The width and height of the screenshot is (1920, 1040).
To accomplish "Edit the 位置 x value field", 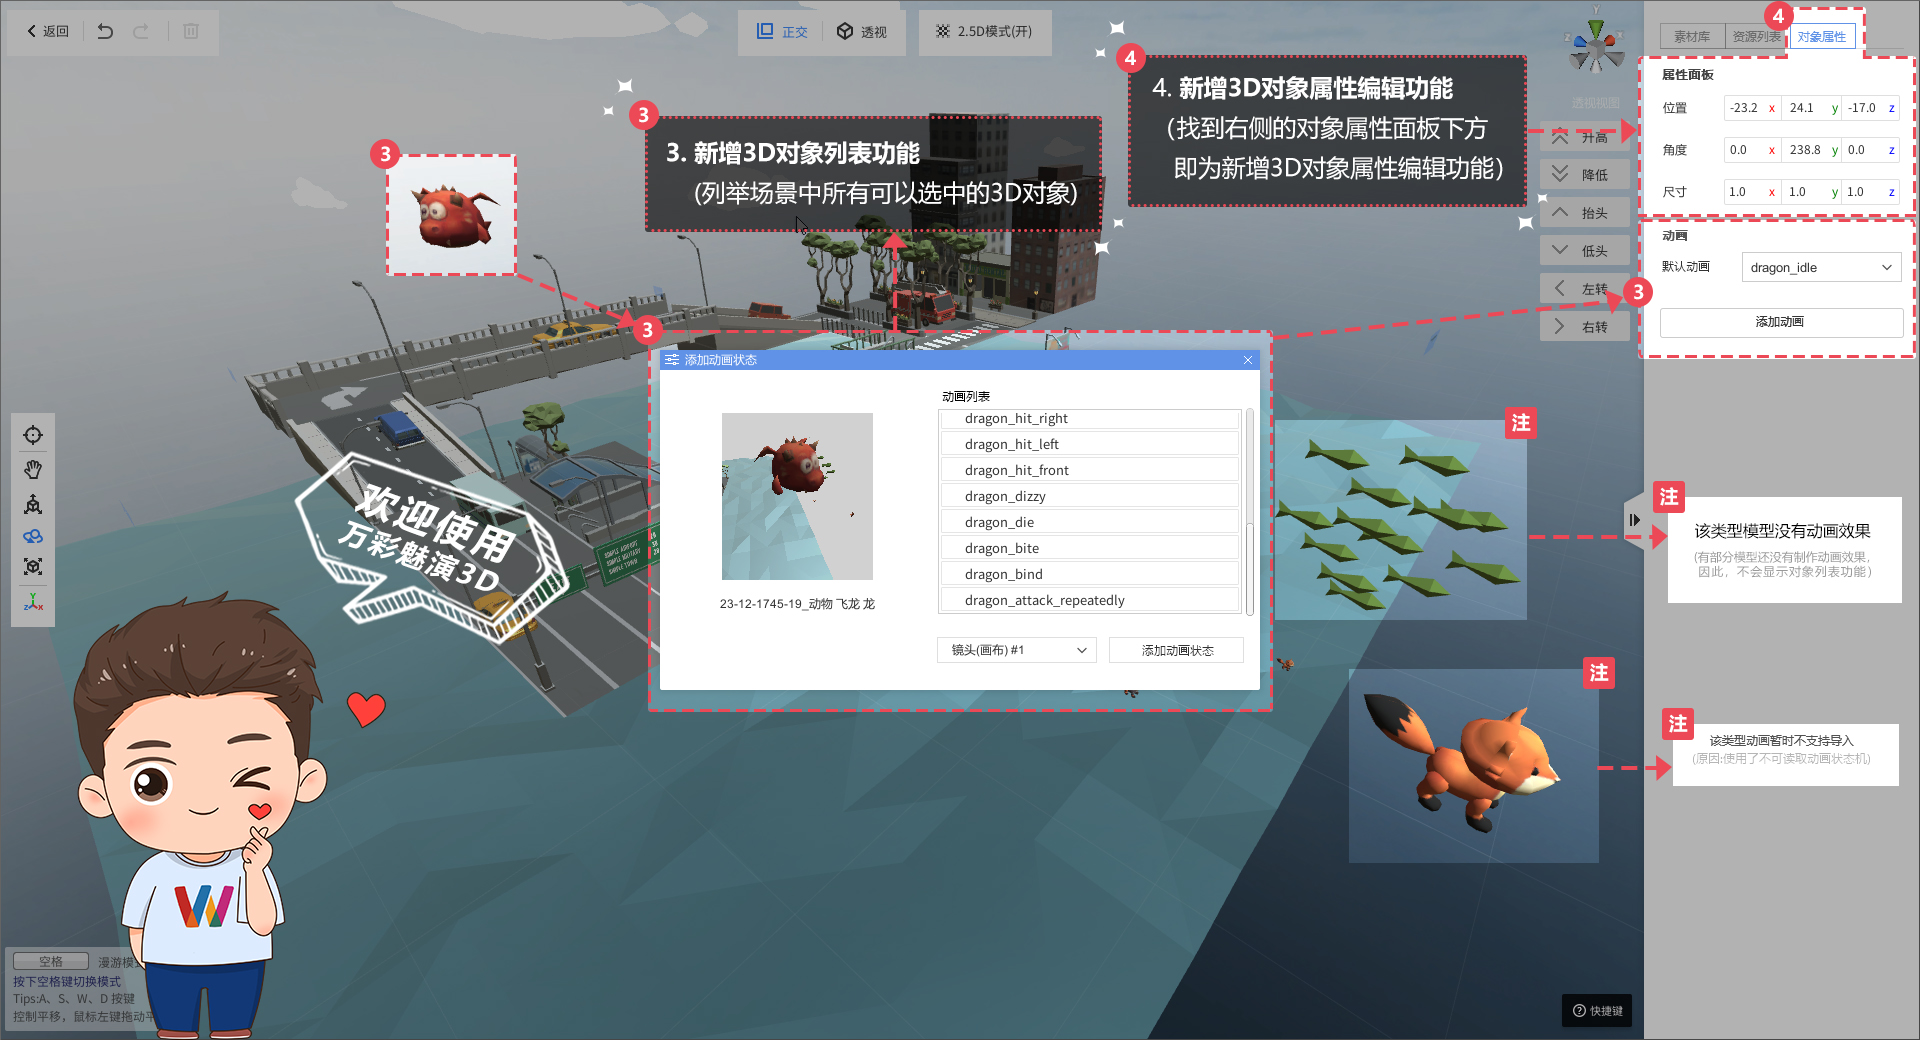I will pyautogui.click(x=1752, y=108).
